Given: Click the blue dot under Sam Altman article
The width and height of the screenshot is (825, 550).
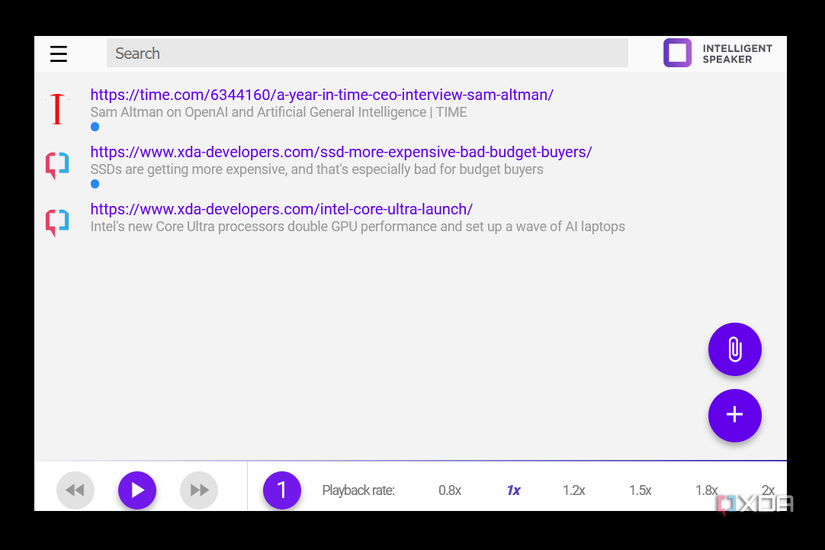Looking at the screenshot, I should tap(95, 127).
